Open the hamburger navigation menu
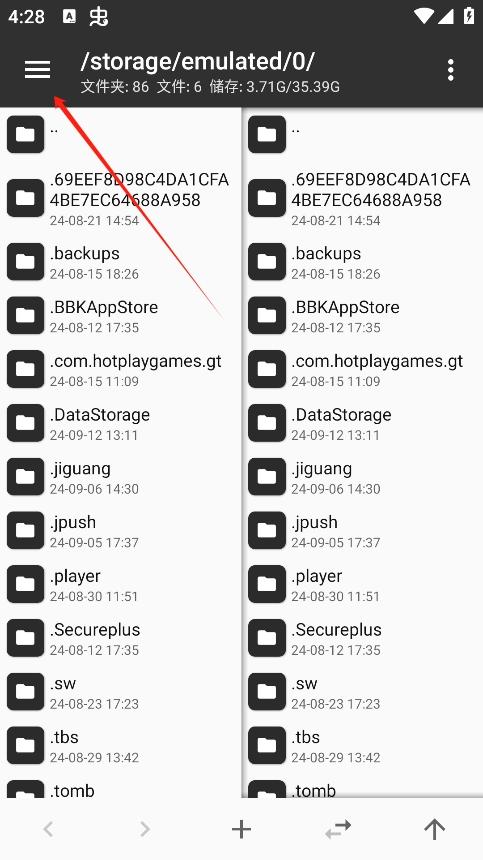 (x=37, y=70)
